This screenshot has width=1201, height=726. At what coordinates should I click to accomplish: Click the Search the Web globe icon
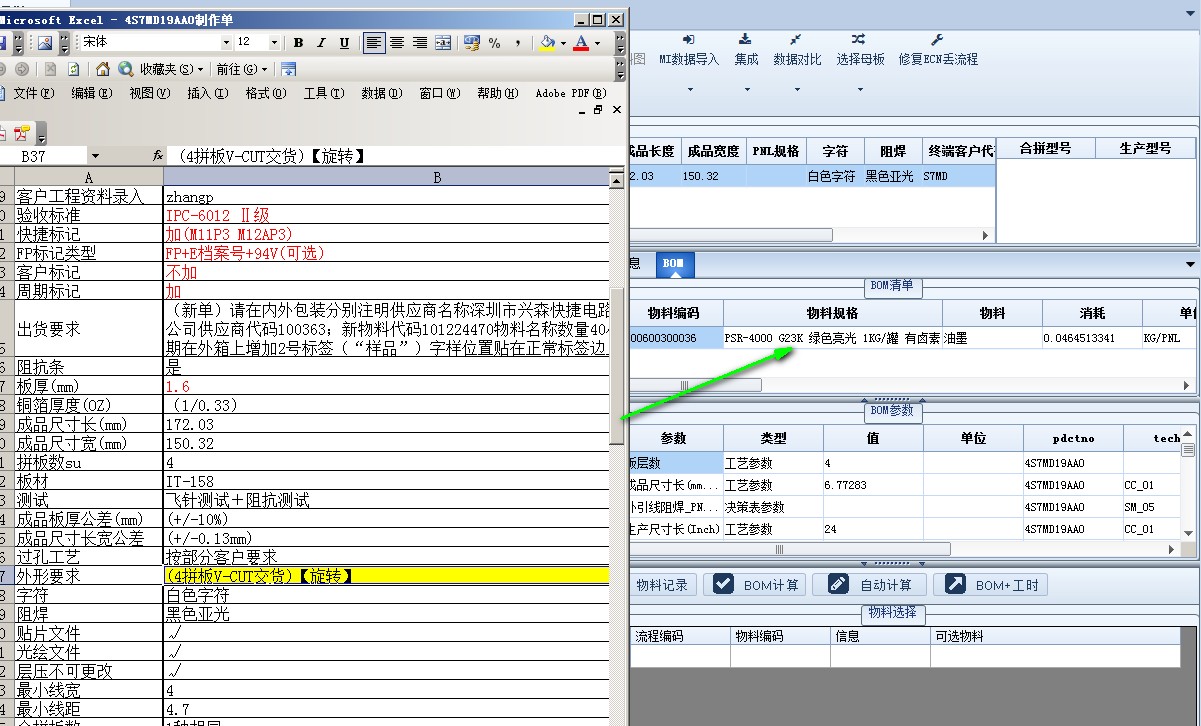click(x=126, y=69)
